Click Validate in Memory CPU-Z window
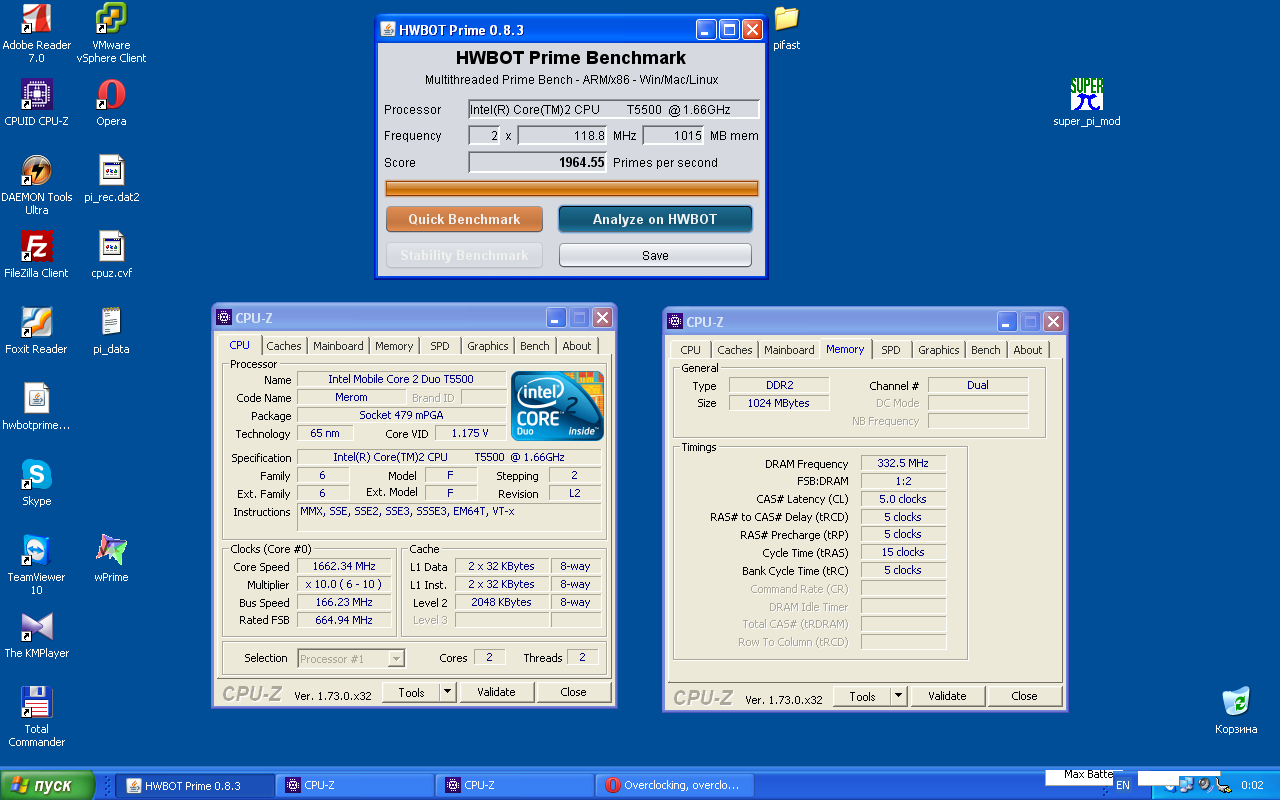This screenshot has width=1280, height=800. 947,696
